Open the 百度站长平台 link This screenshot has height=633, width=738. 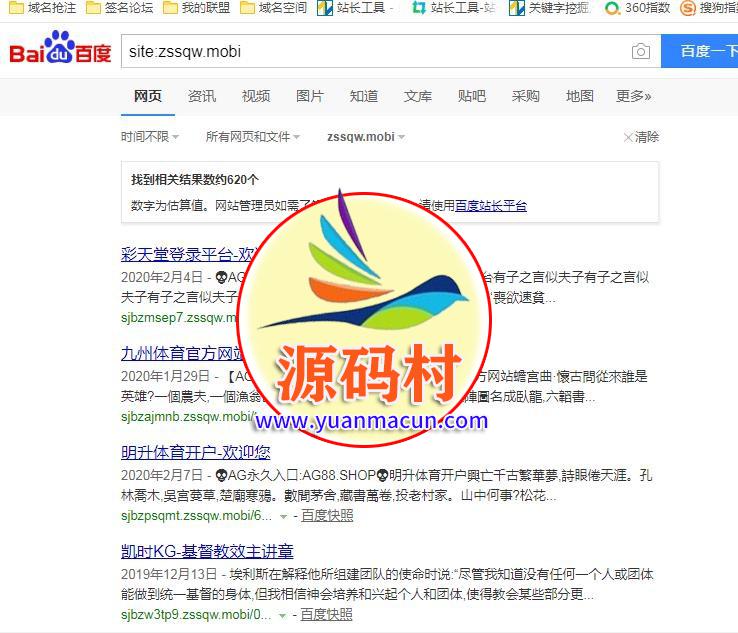point(491,206)
